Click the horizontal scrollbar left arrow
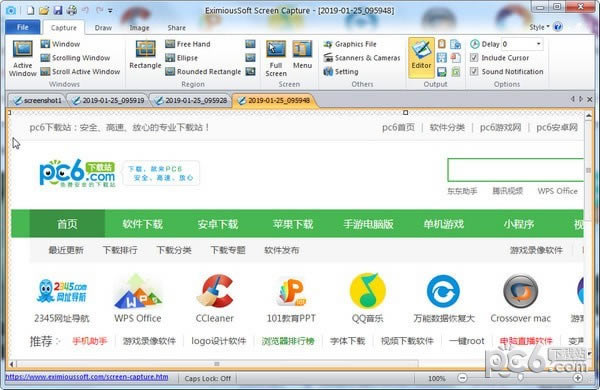600x390 pixels. 12,364
